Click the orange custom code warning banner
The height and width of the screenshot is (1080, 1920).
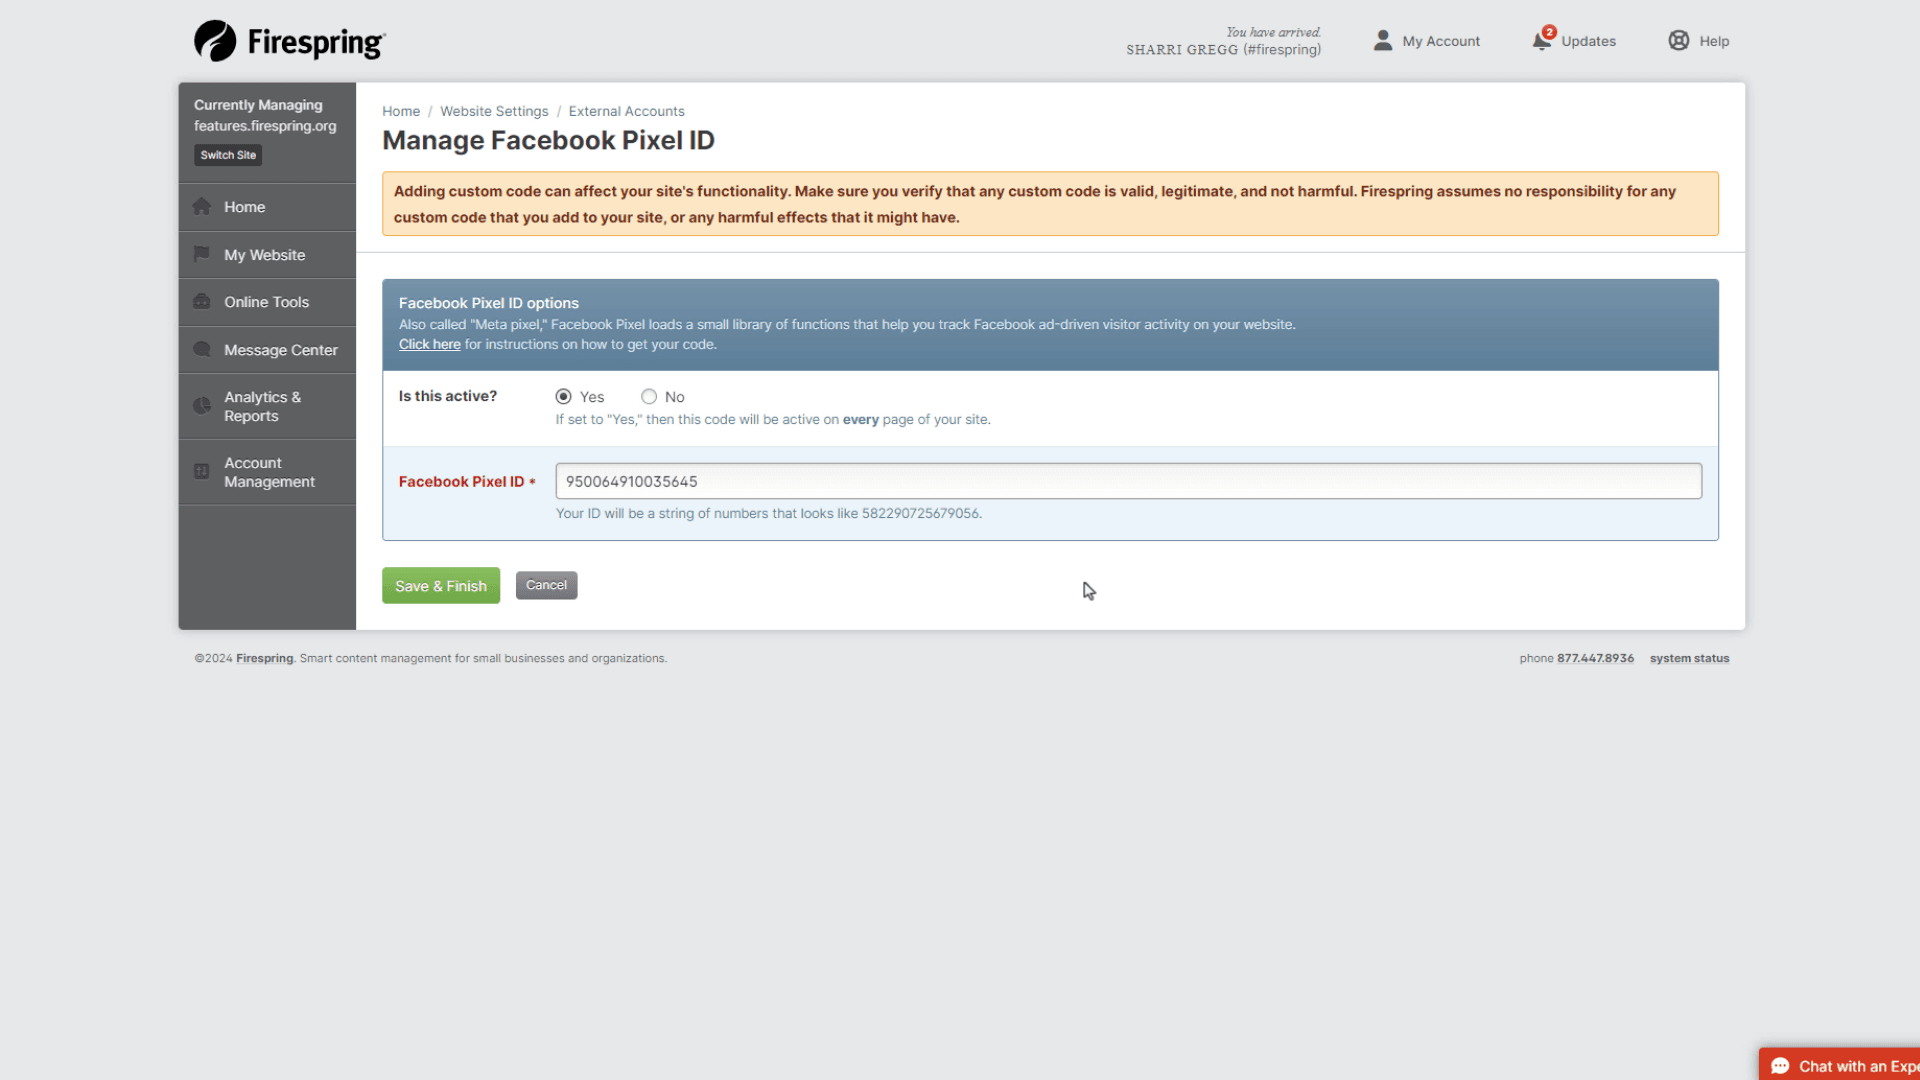[x=1050, y=204]
